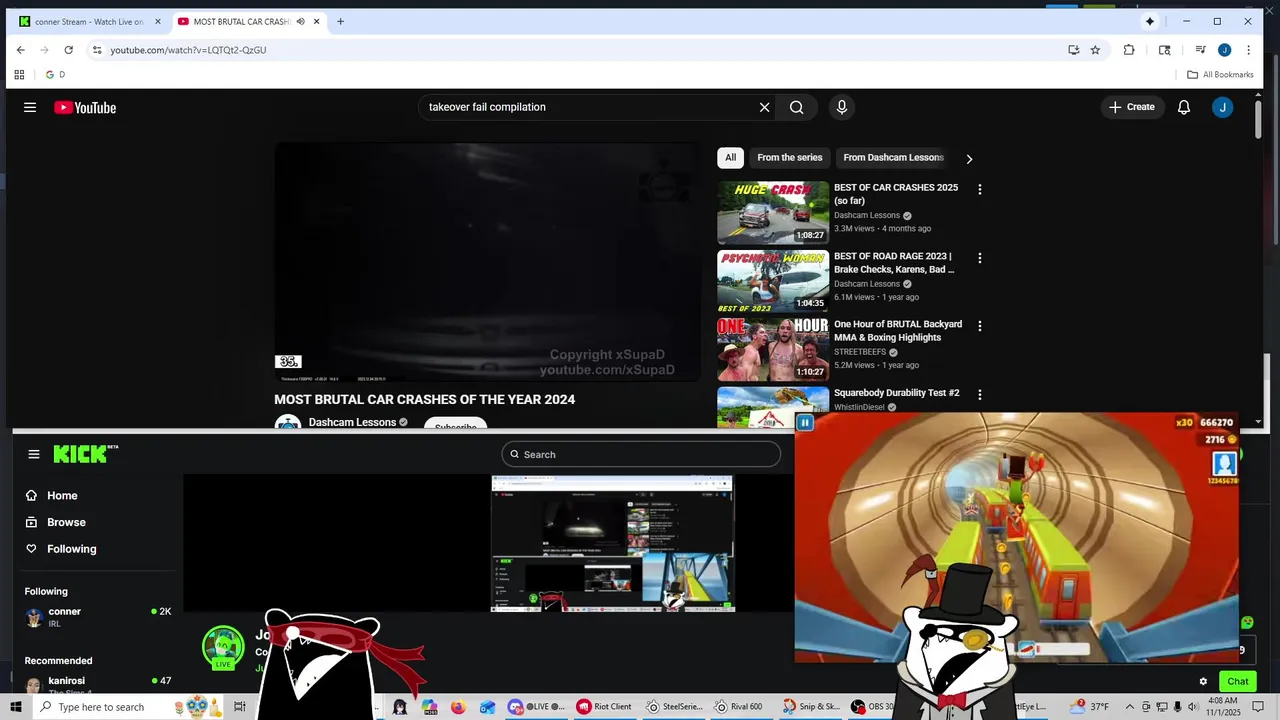Open the All Bookmarks folder

click(1220, 74)
